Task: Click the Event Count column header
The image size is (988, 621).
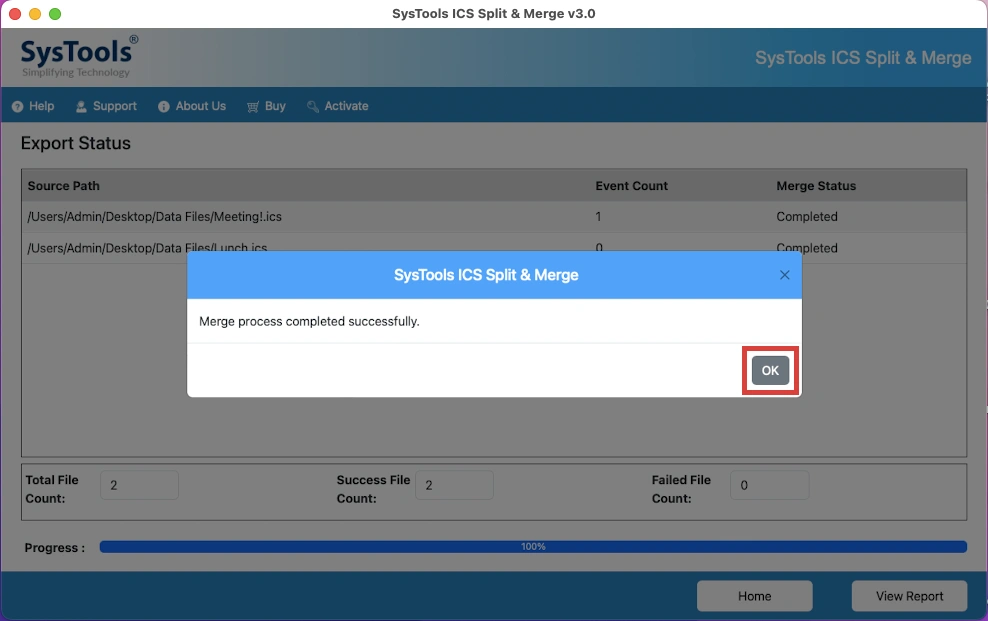Action: (x=631, y=186)
